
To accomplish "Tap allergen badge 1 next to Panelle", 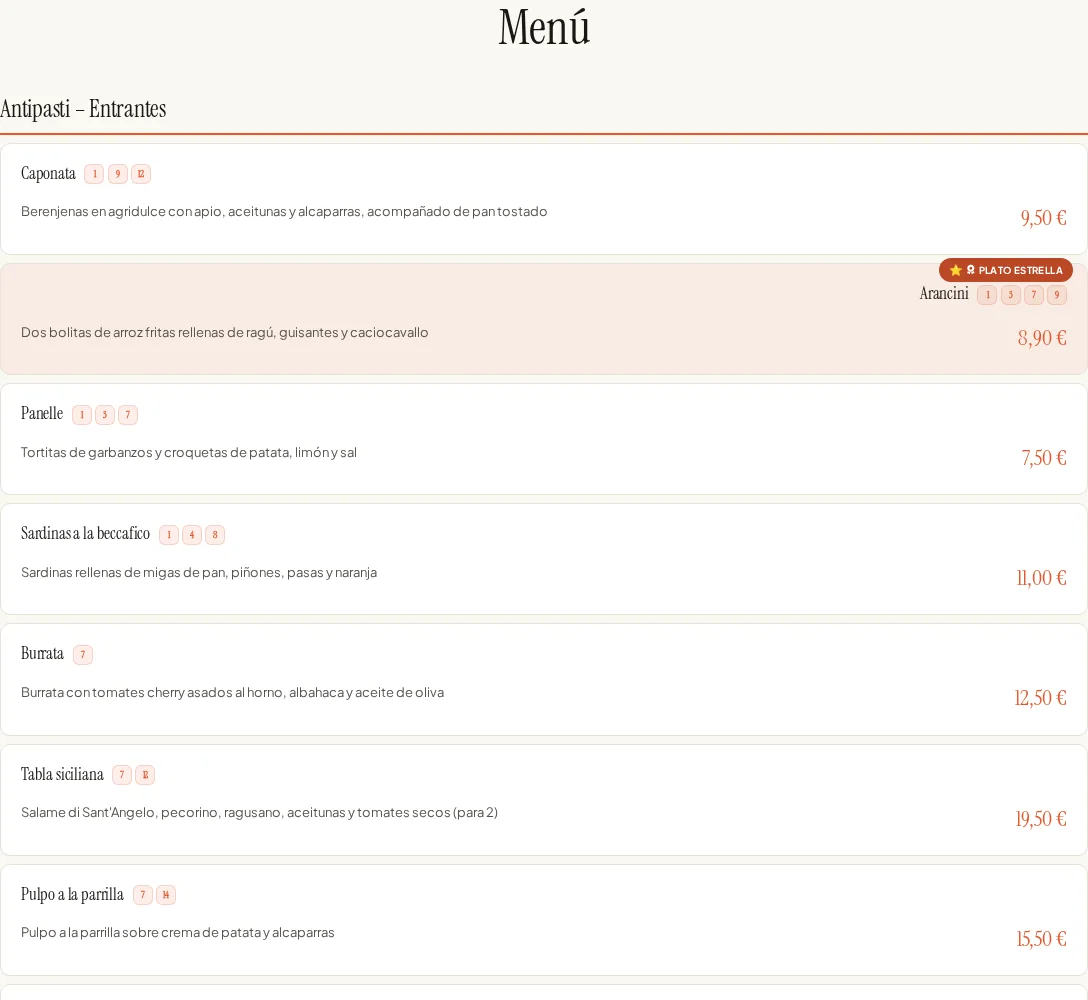I will point(82,415).
